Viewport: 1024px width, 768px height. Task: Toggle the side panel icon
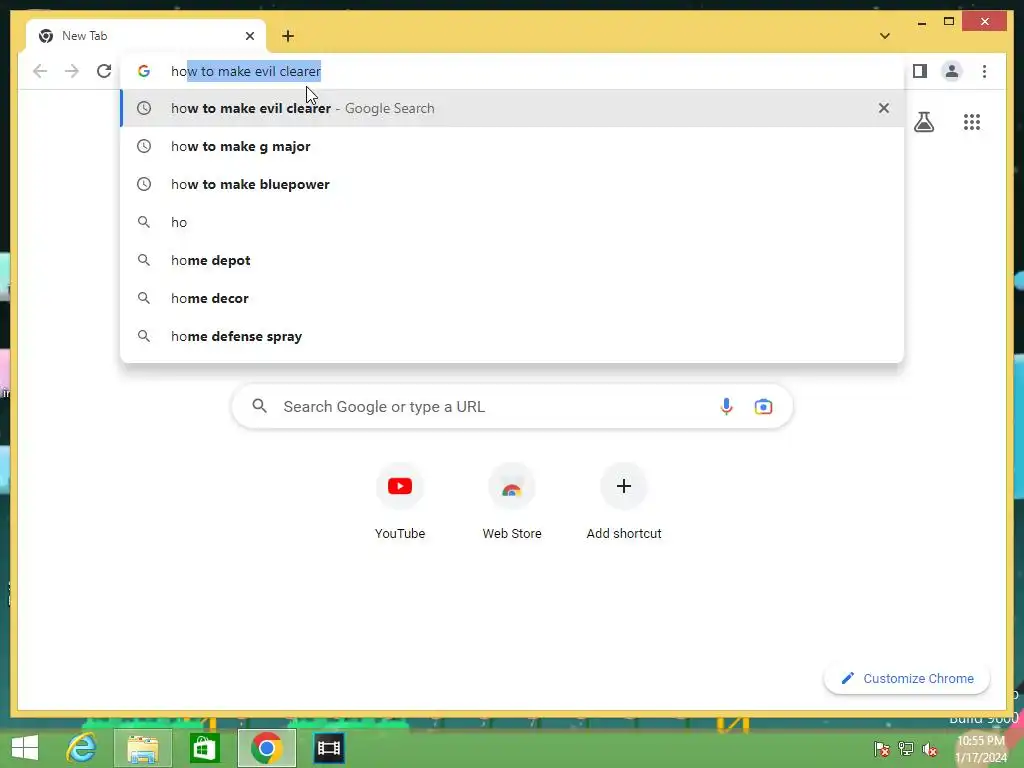coord(920,71)
